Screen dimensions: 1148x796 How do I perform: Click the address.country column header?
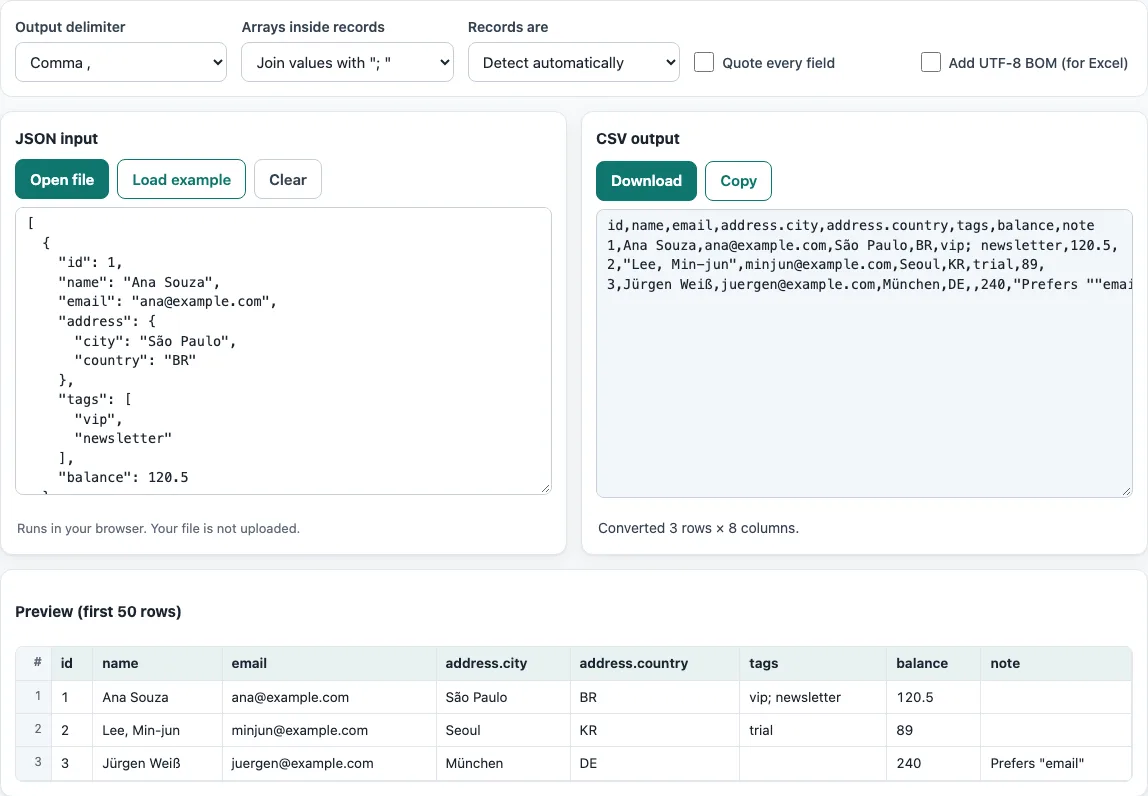point(654,663)
